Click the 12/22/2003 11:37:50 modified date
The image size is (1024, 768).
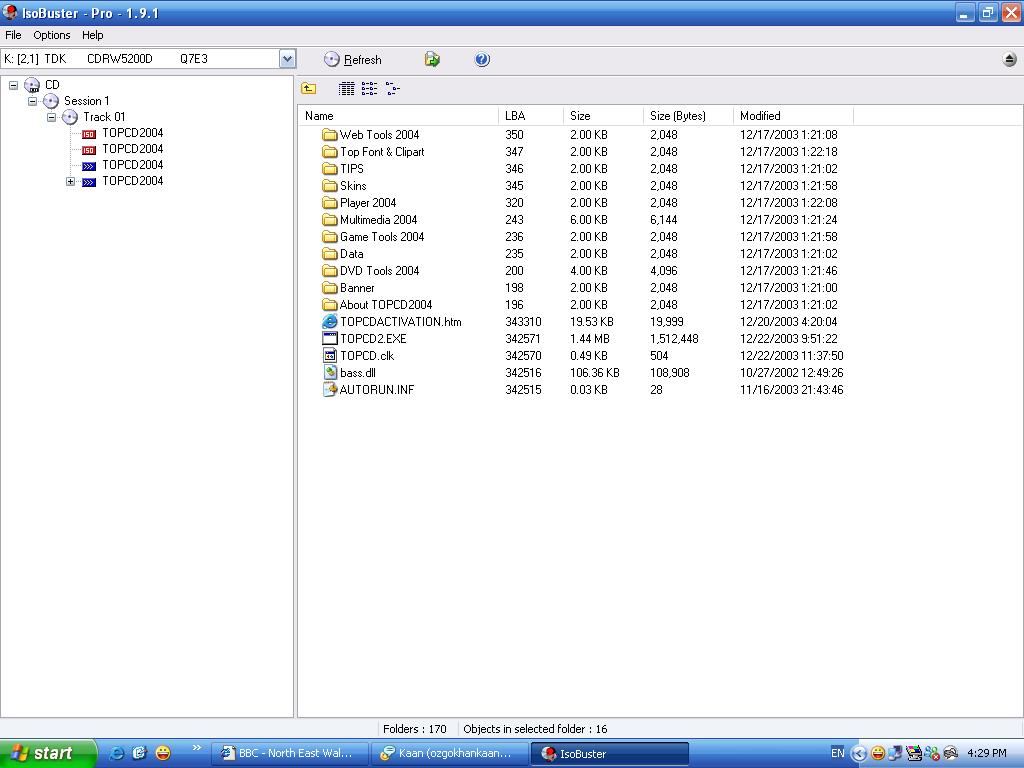(x=792, y=355)
